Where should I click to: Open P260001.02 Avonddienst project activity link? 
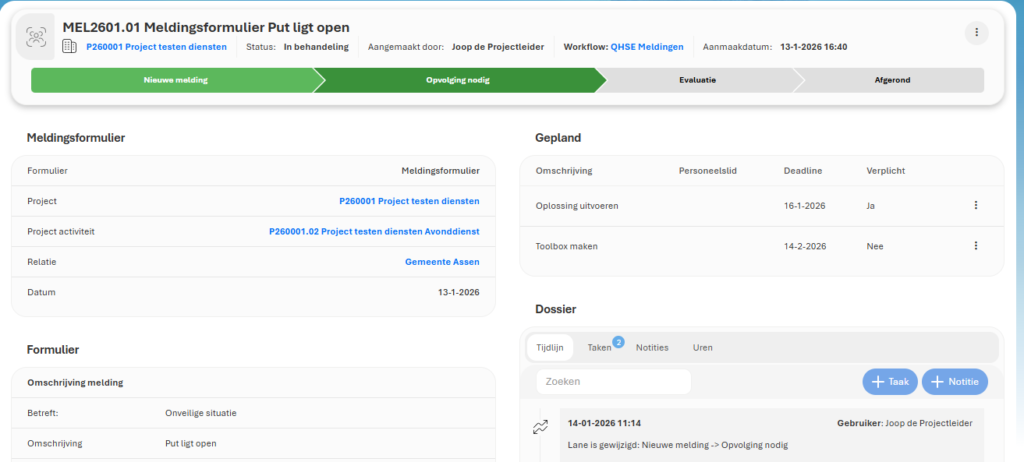374,231
